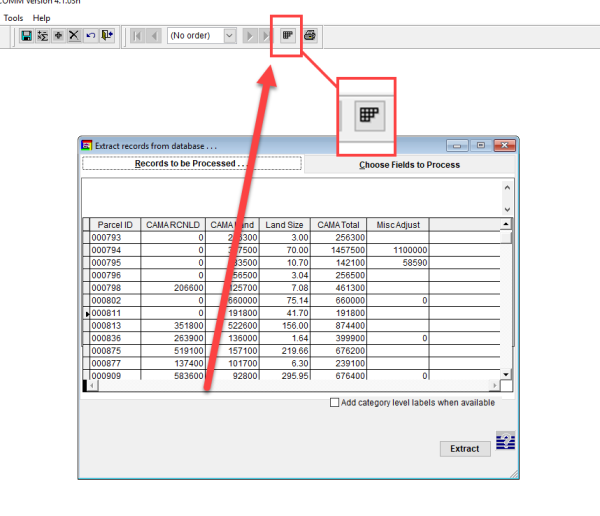
Task: Go to first record navigation arrow
Action: point(137,36)
